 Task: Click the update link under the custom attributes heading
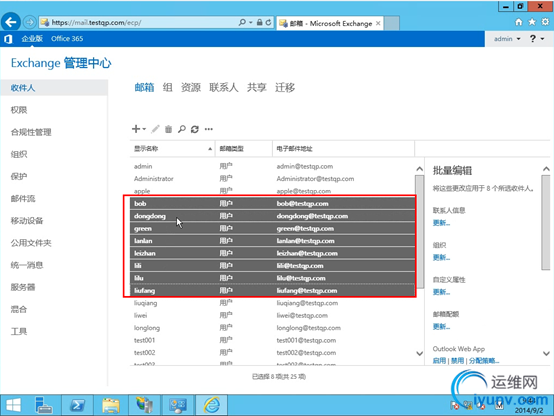(x=441, y=292)
